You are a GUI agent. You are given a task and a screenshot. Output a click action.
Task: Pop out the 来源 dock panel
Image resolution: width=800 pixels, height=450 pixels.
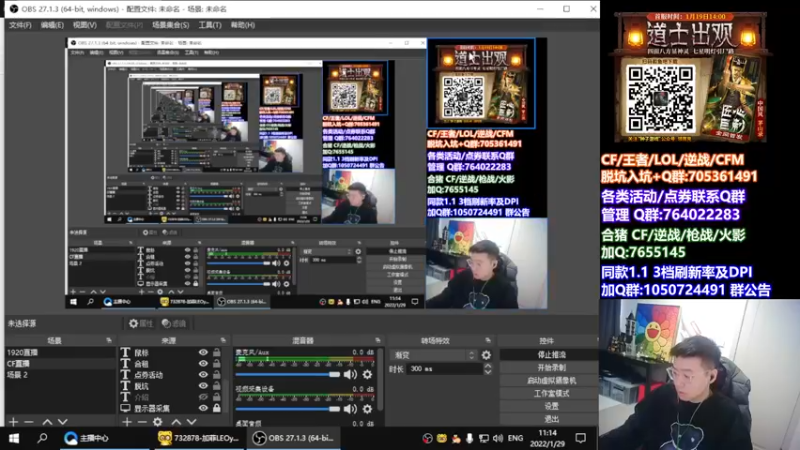pos(223,340)
